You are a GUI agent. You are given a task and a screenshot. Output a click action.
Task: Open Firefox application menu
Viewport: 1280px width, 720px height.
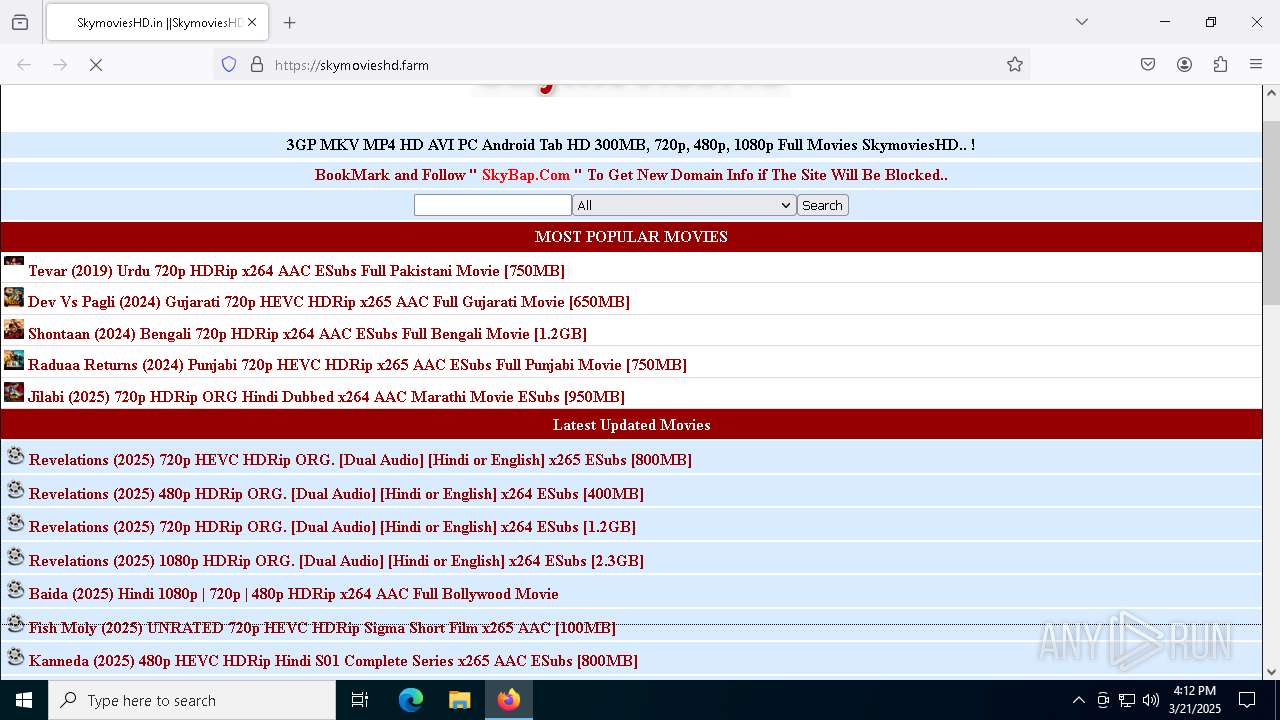pos(1256,64)
